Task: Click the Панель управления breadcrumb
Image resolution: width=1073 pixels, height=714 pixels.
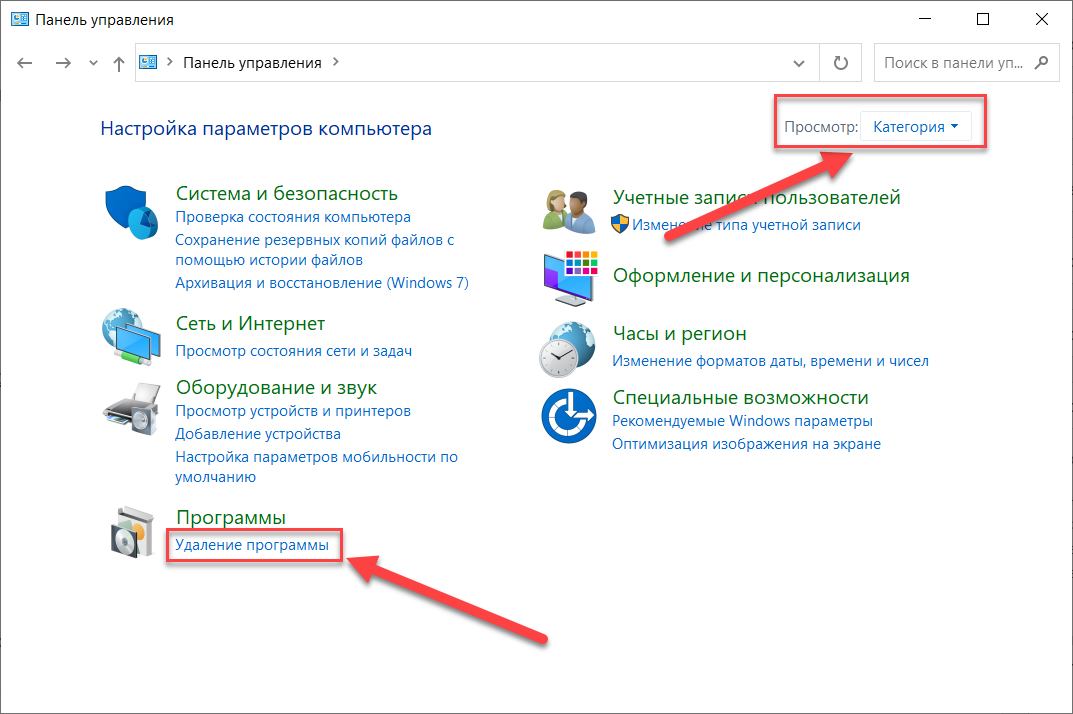Action: pos(252,62)
